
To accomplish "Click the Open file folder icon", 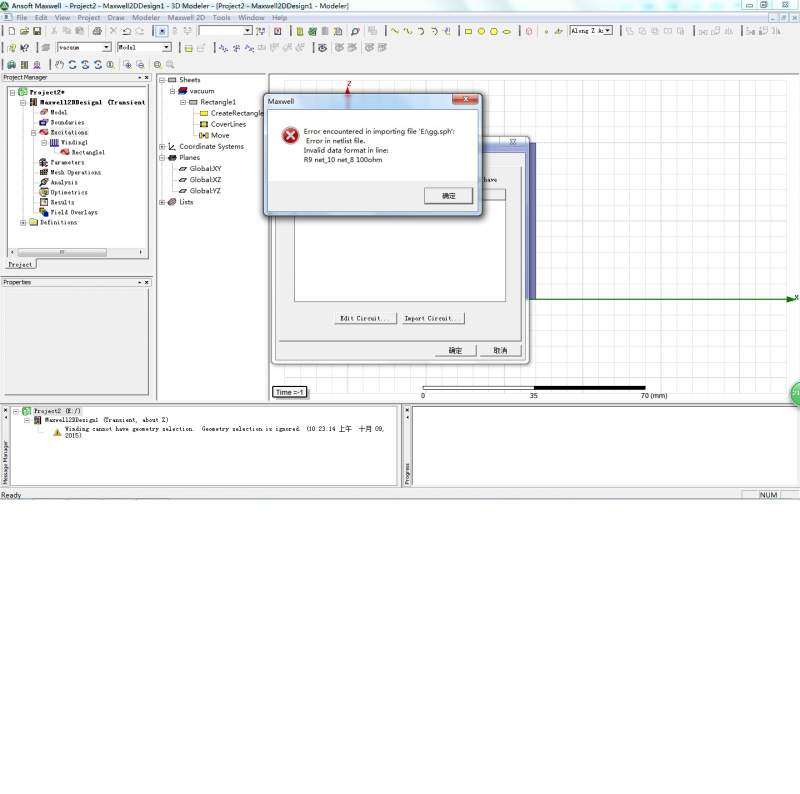I will 24,31.
